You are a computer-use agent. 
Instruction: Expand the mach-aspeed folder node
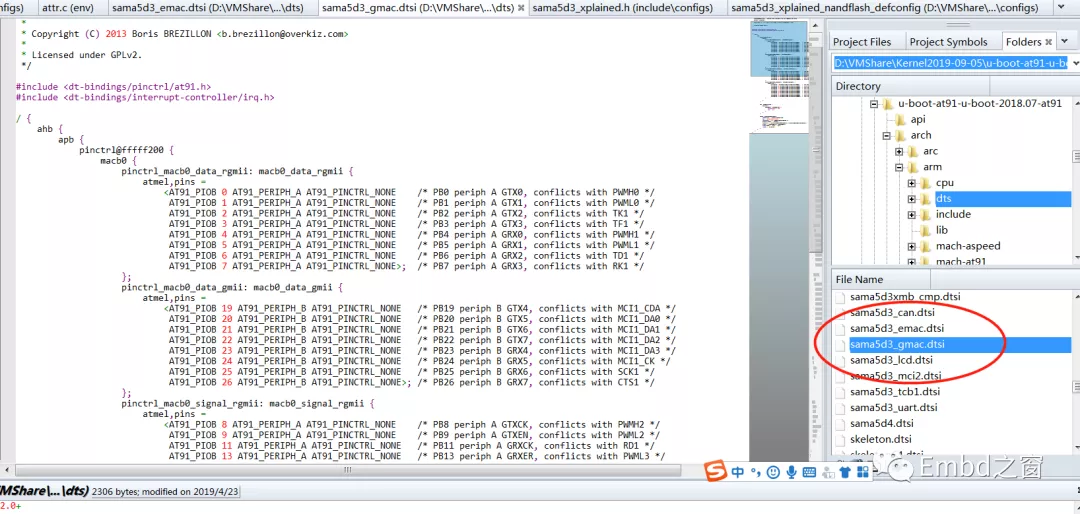pos(912,247)
